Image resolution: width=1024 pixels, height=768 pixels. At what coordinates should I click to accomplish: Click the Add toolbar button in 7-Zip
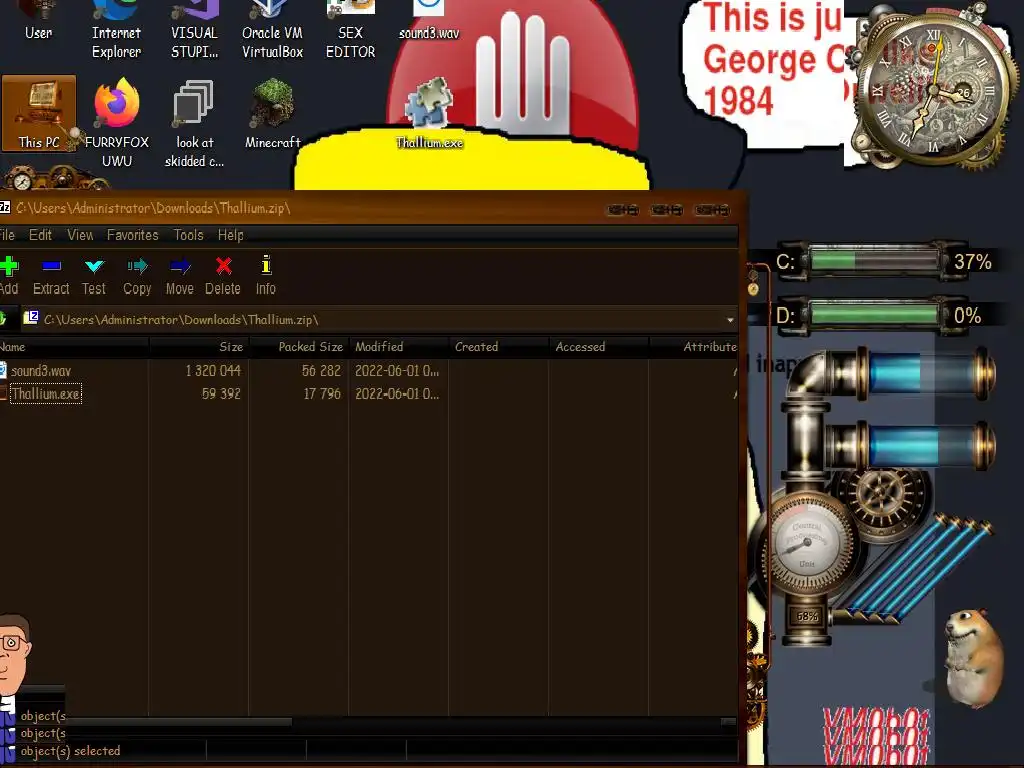8,276
